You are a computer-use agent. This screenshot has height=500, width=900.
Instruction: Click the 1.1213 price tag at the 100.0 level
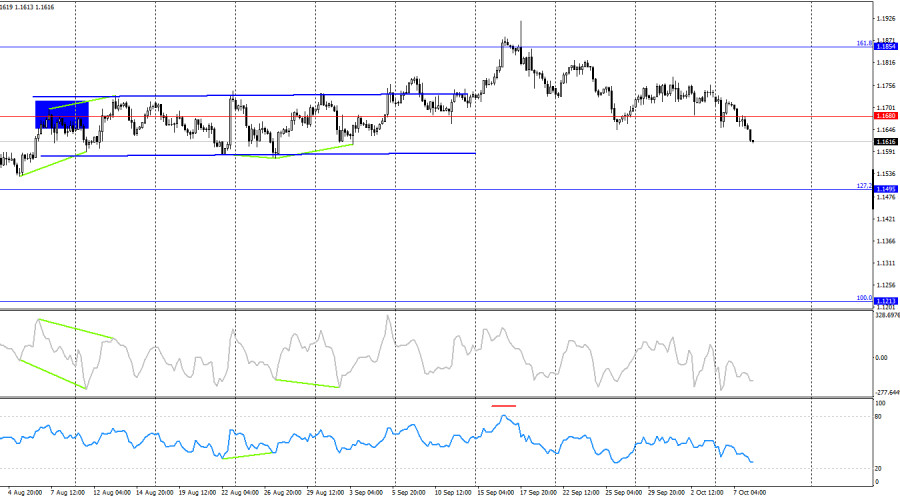point(884,300)
